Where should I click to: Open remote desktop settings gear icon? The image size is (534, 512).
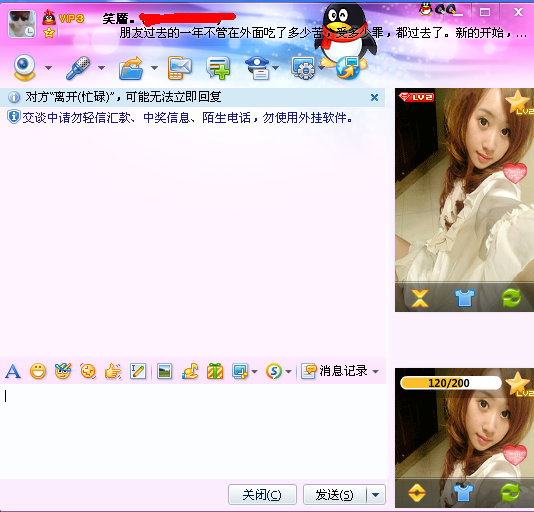303,68
